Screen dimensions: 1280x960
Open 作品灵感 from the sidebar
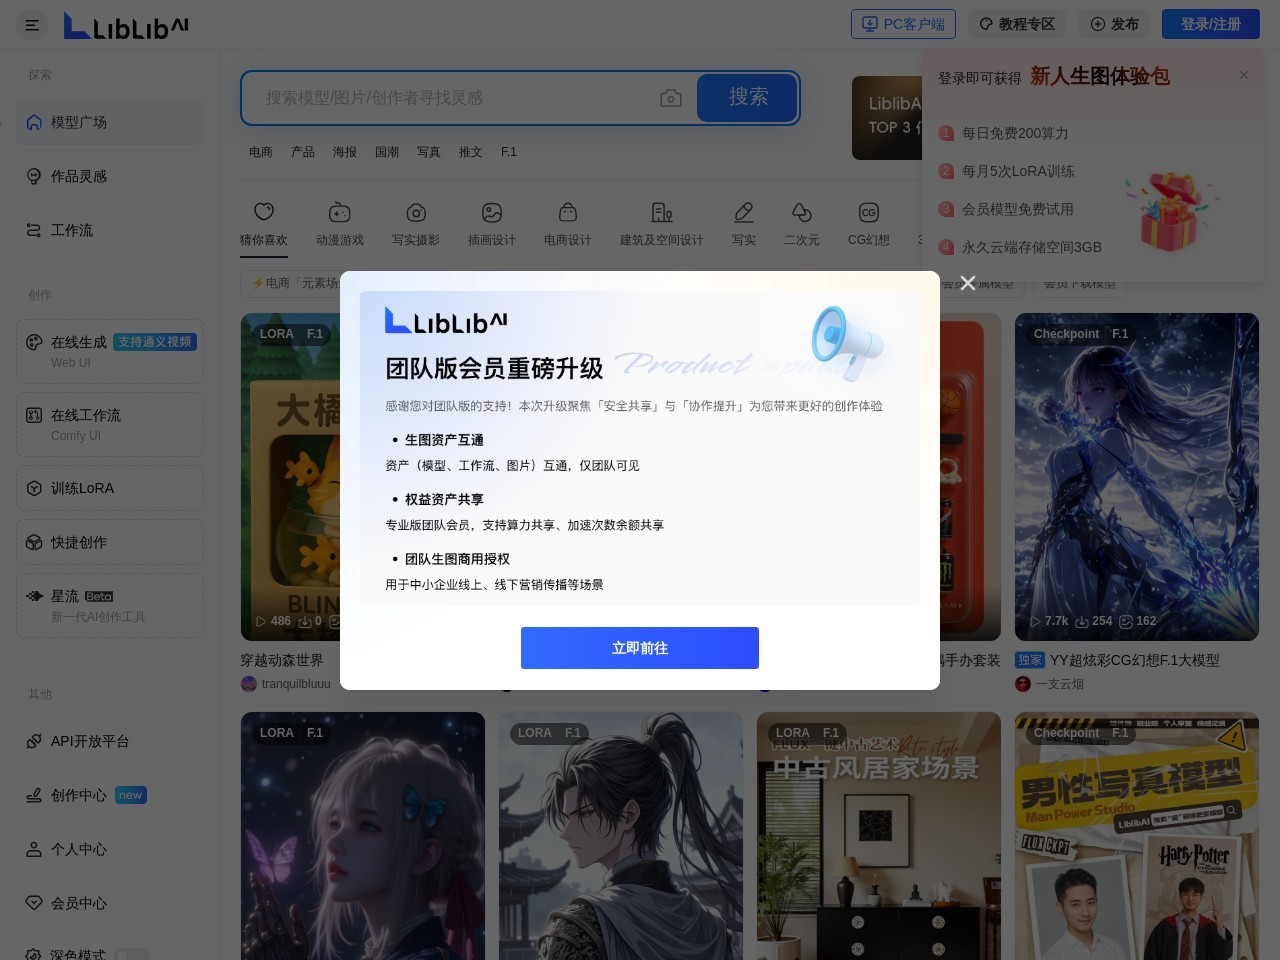pos(78,176)
